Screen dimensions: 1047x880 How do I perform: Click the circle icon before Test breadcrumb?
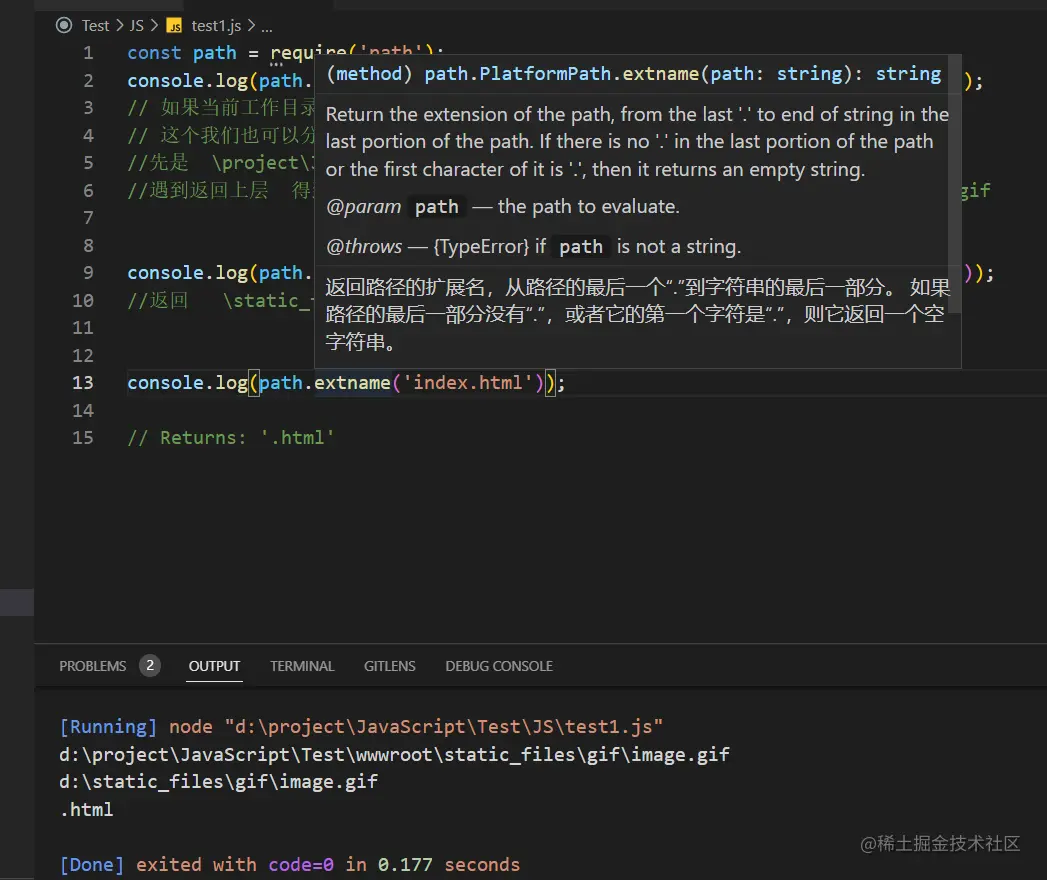click(x=65, y=26)
